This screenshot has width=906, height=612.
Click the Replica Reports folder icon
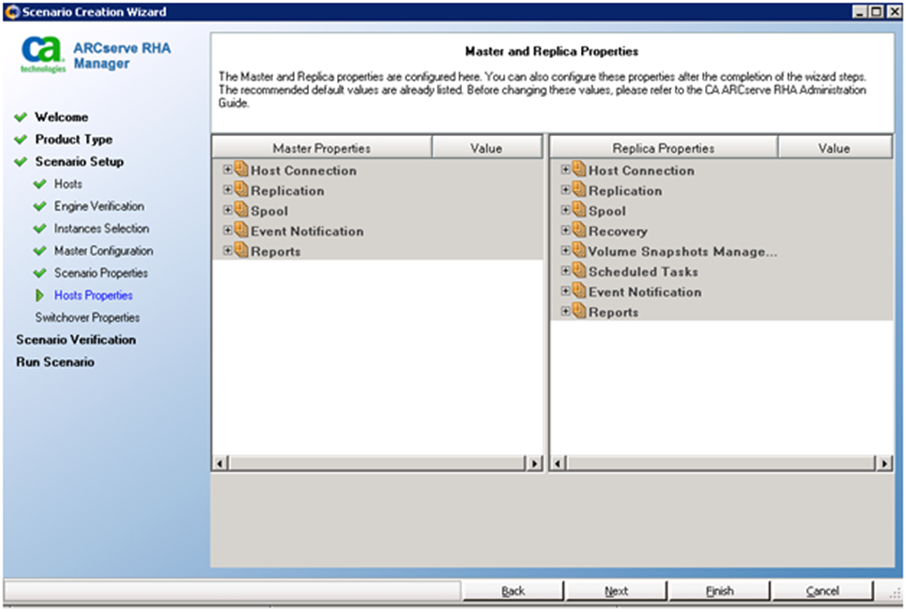coord(579,311)
